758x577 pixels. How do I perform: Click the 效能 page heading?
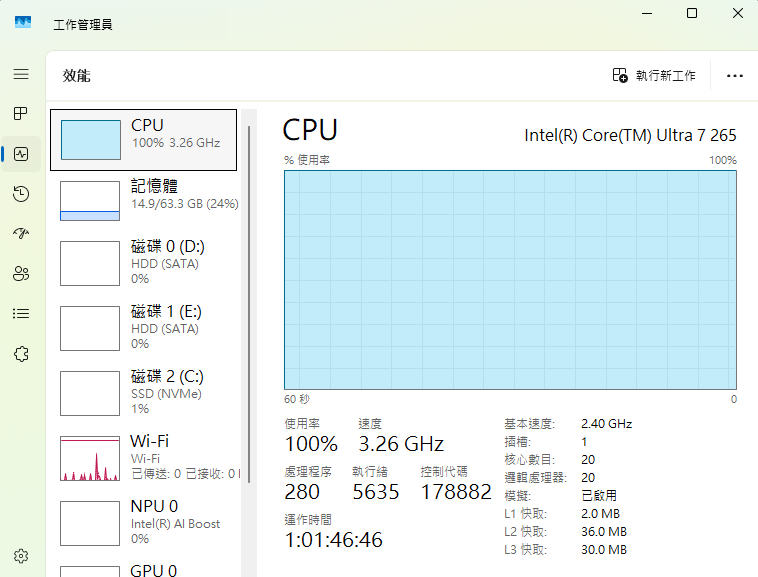pyautogui.click(x=76, y=75)
